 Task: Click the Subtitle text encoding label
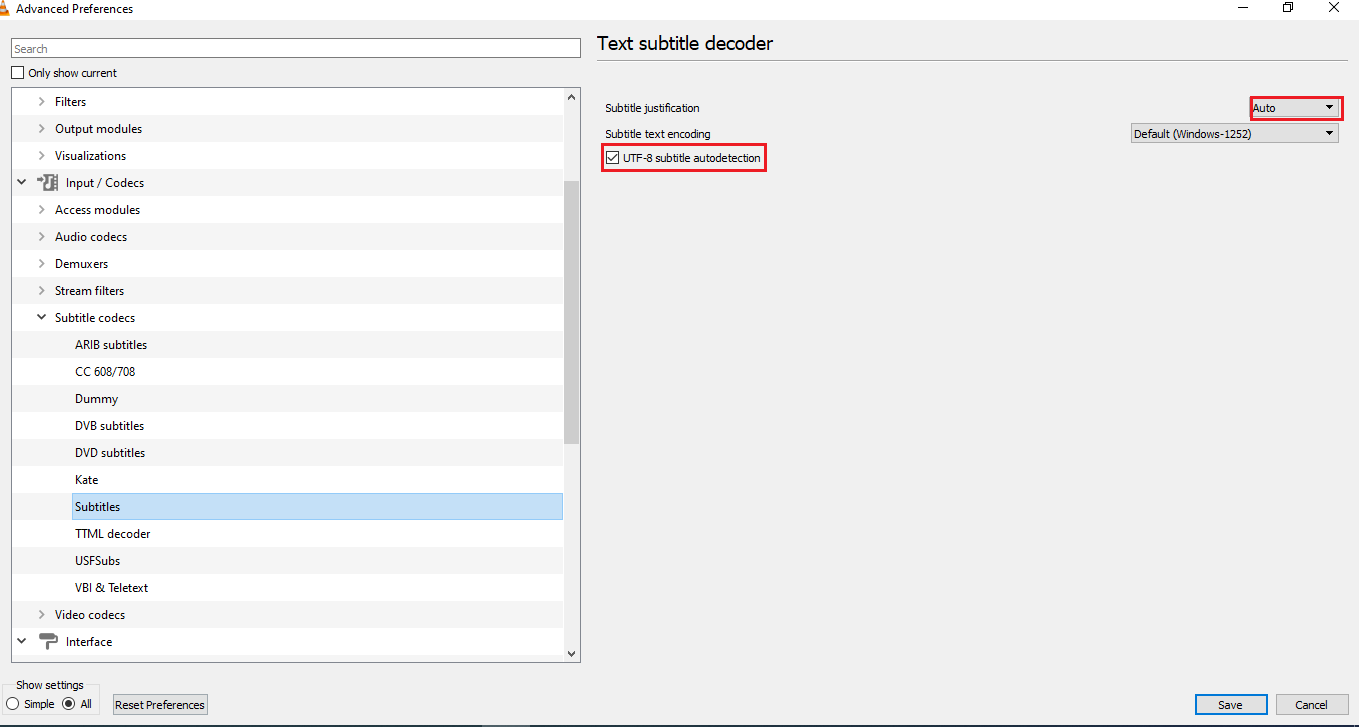pyautogui.click(x=658, y=134)
